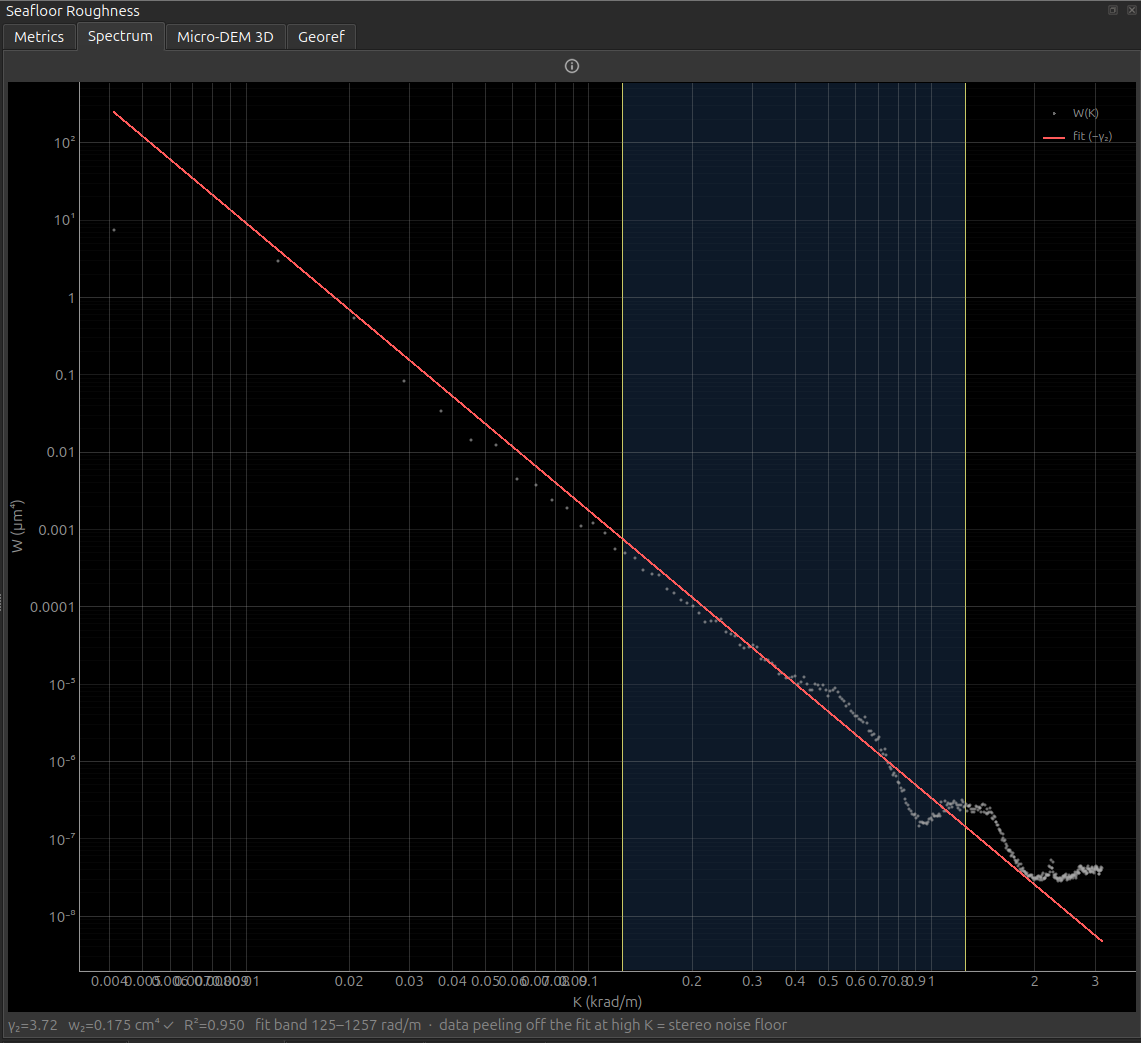Viewport: 1141px width, 1043px height.
Task: Click the '0.001' y-axis tick label
Action: [56, 530]
